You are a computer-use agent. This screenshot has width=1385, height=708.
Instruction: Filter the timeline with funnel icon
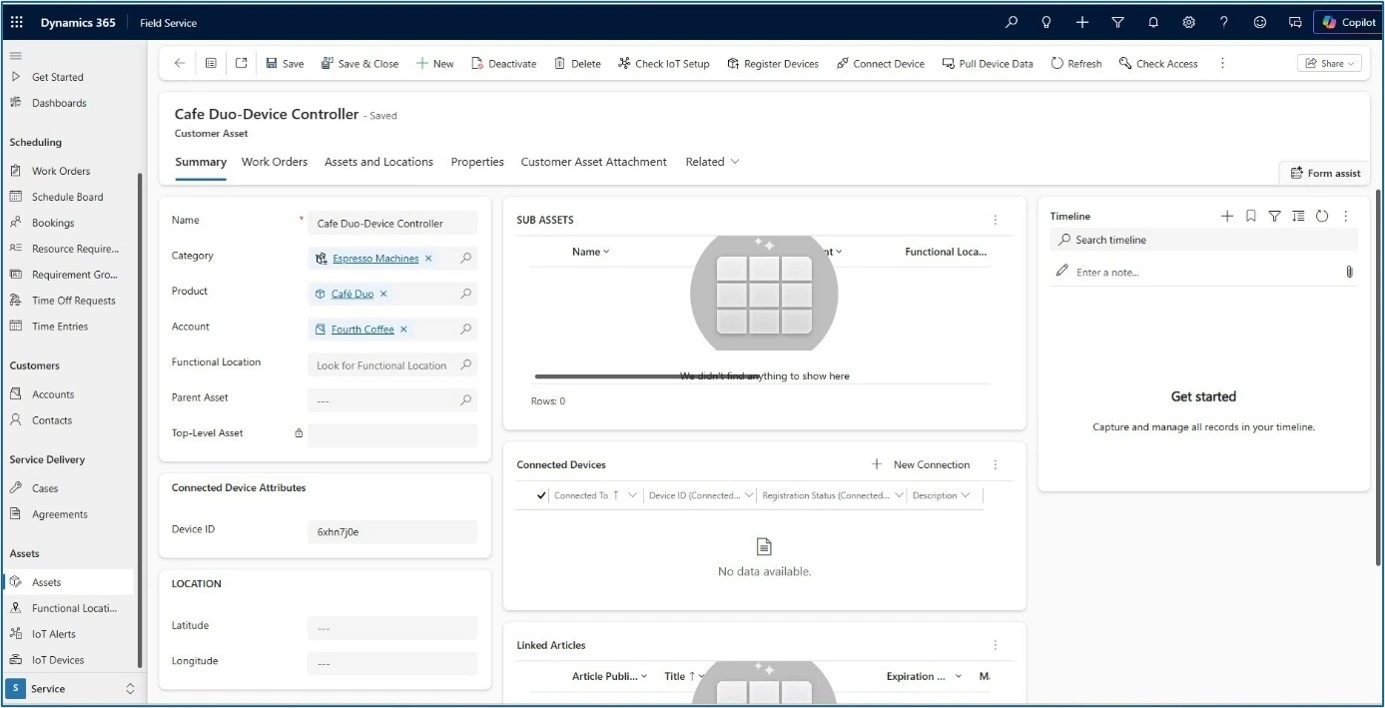(1275, 216)
